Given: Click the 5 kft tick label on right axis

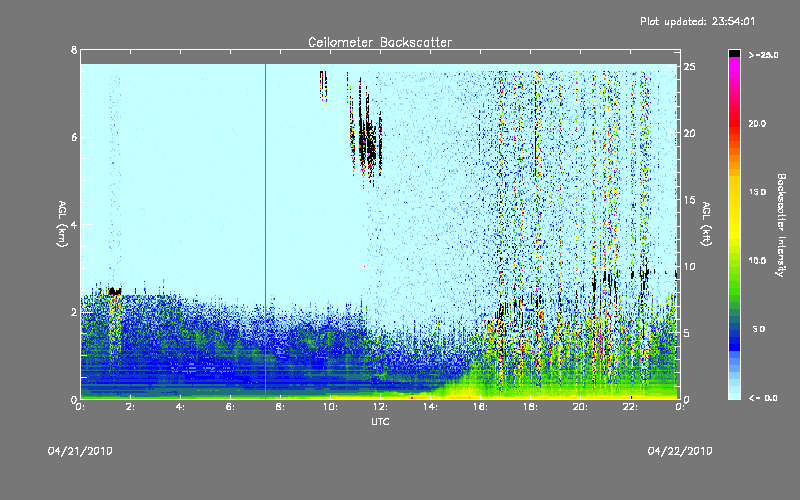Looking at the screenshot, I should [x=687, y=333].
